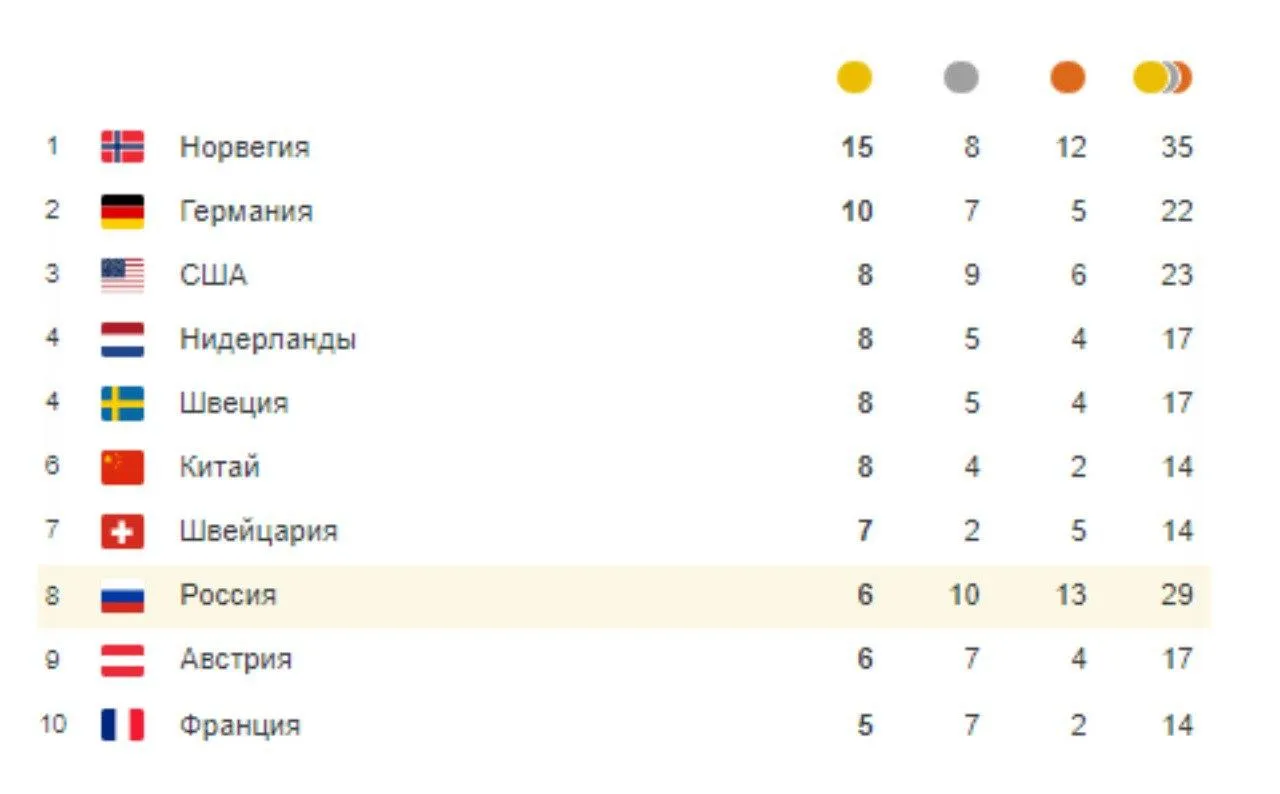Image resolution: width=1280 pixels, height=794 pixels.
Task: Click the silver medal column icon
Action: 961,77
